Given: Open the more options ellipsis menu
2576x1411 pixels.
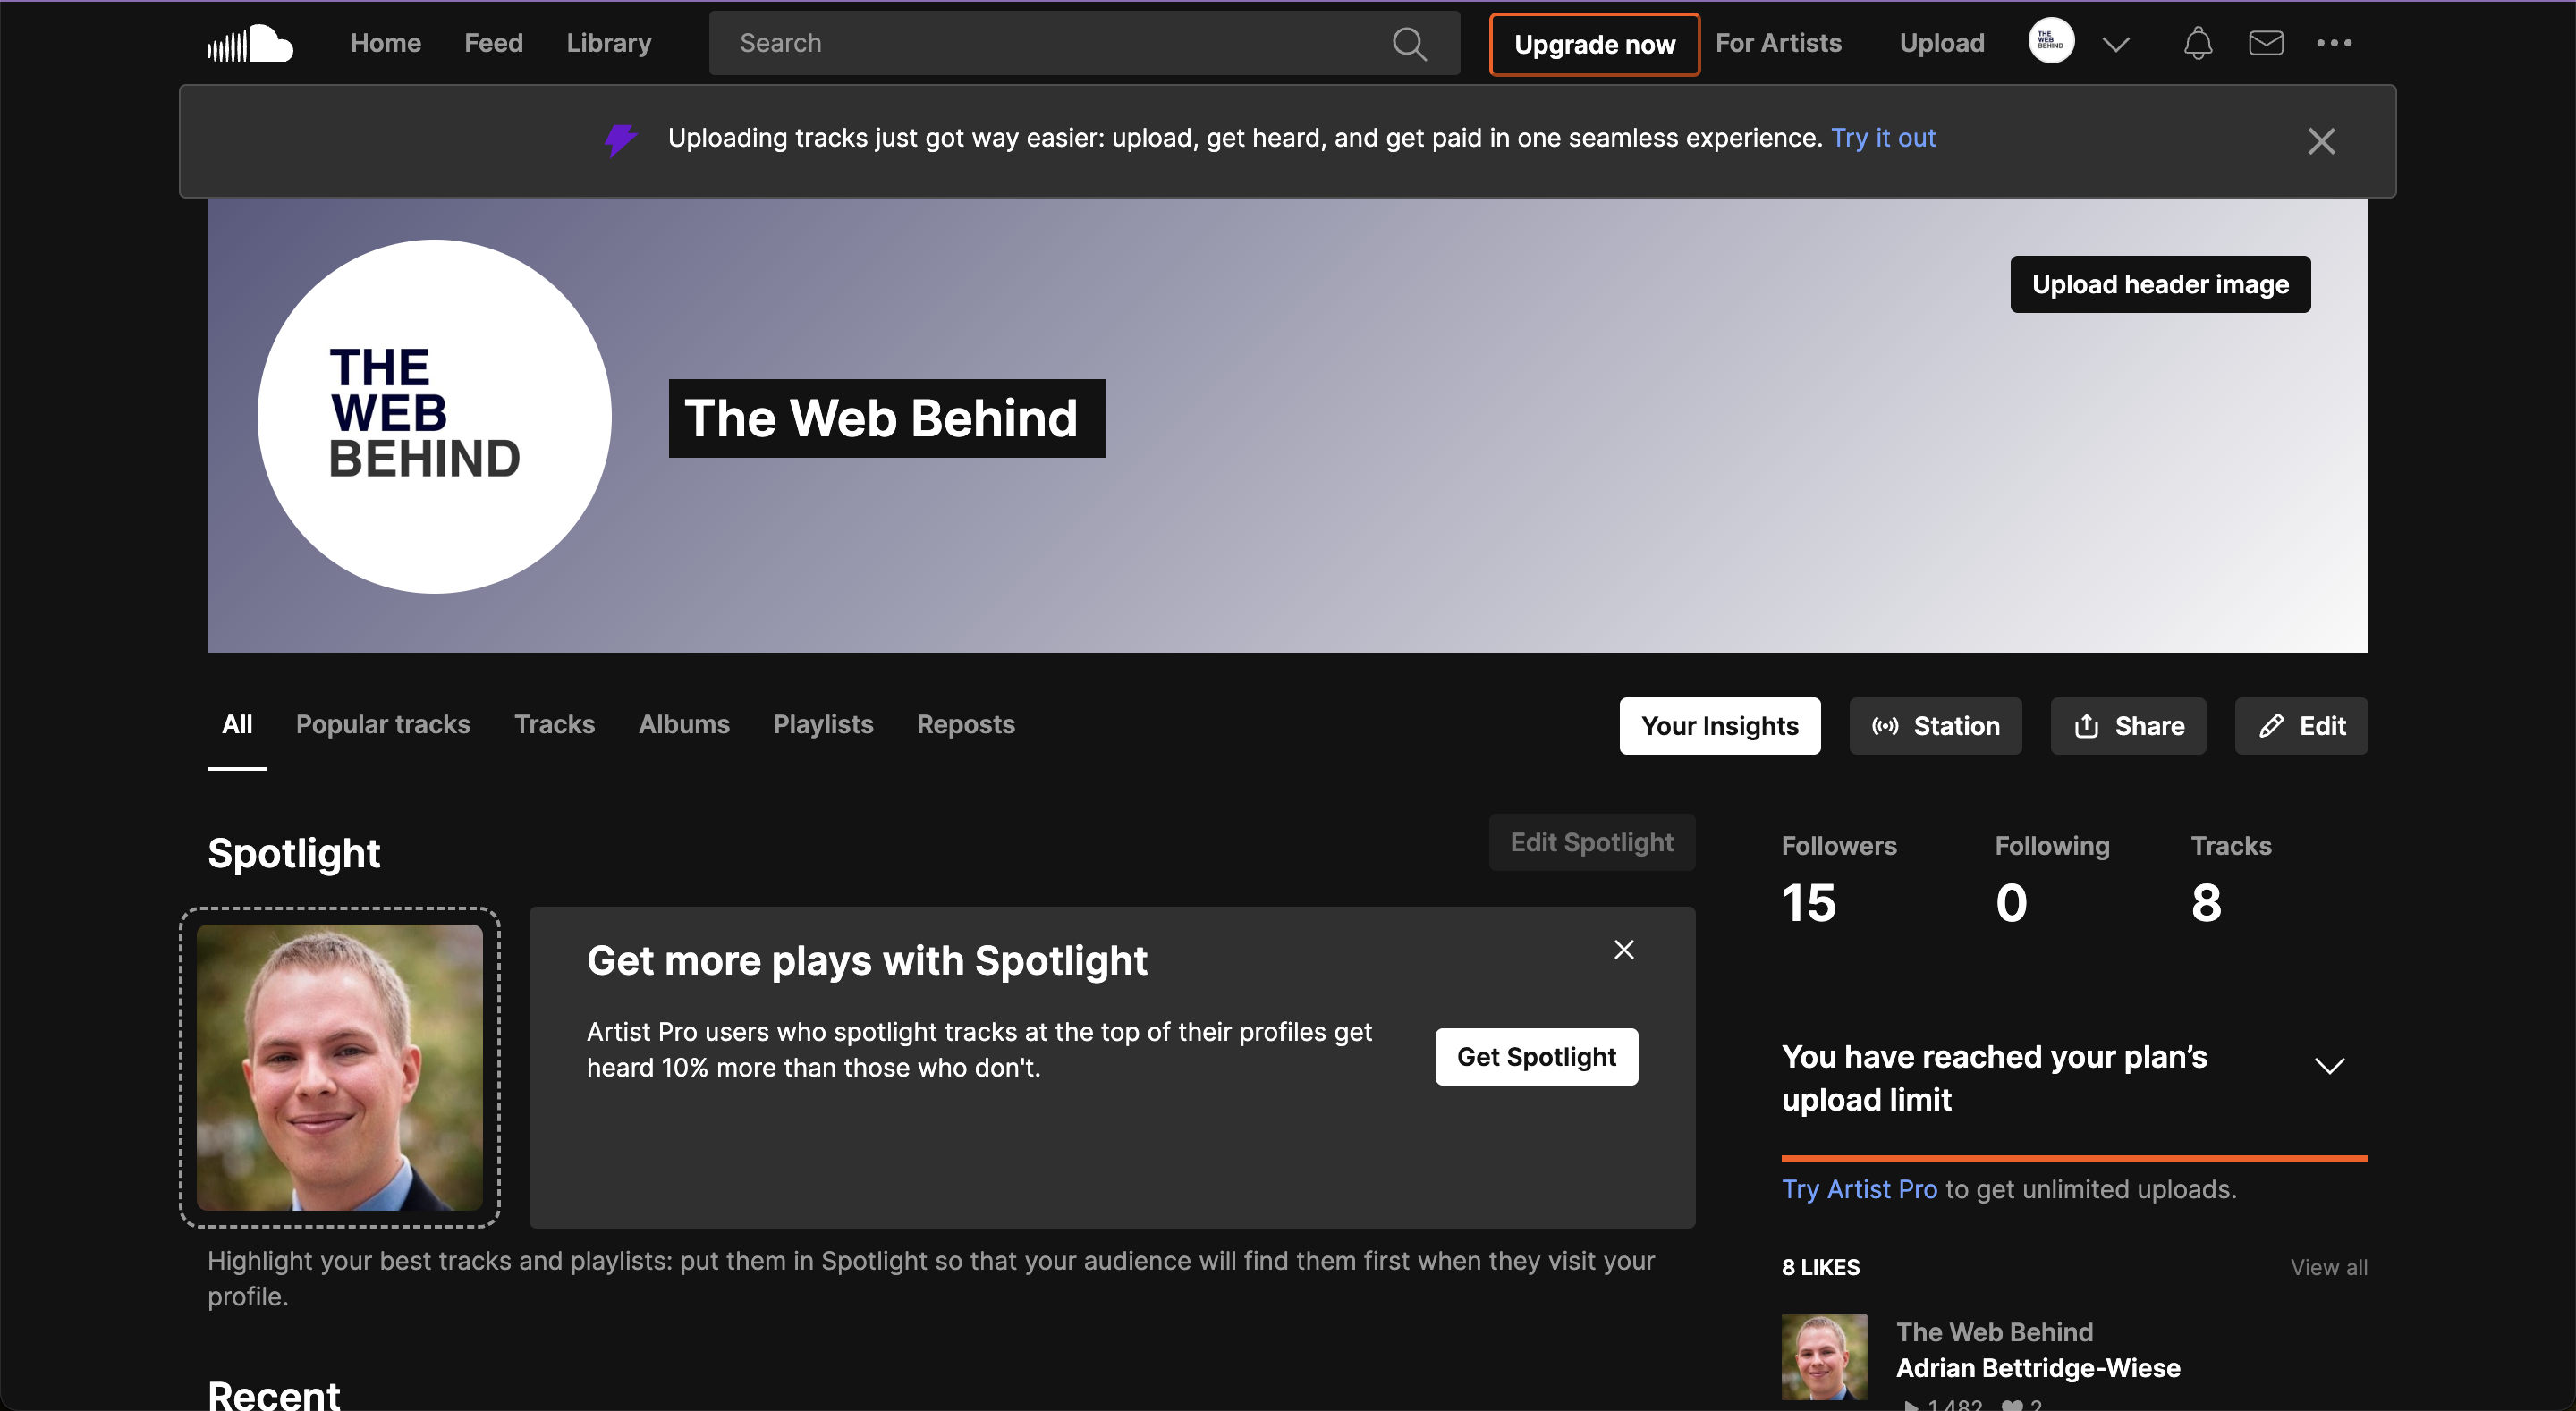Looking at the screenshot, I should pos(2335,42).
